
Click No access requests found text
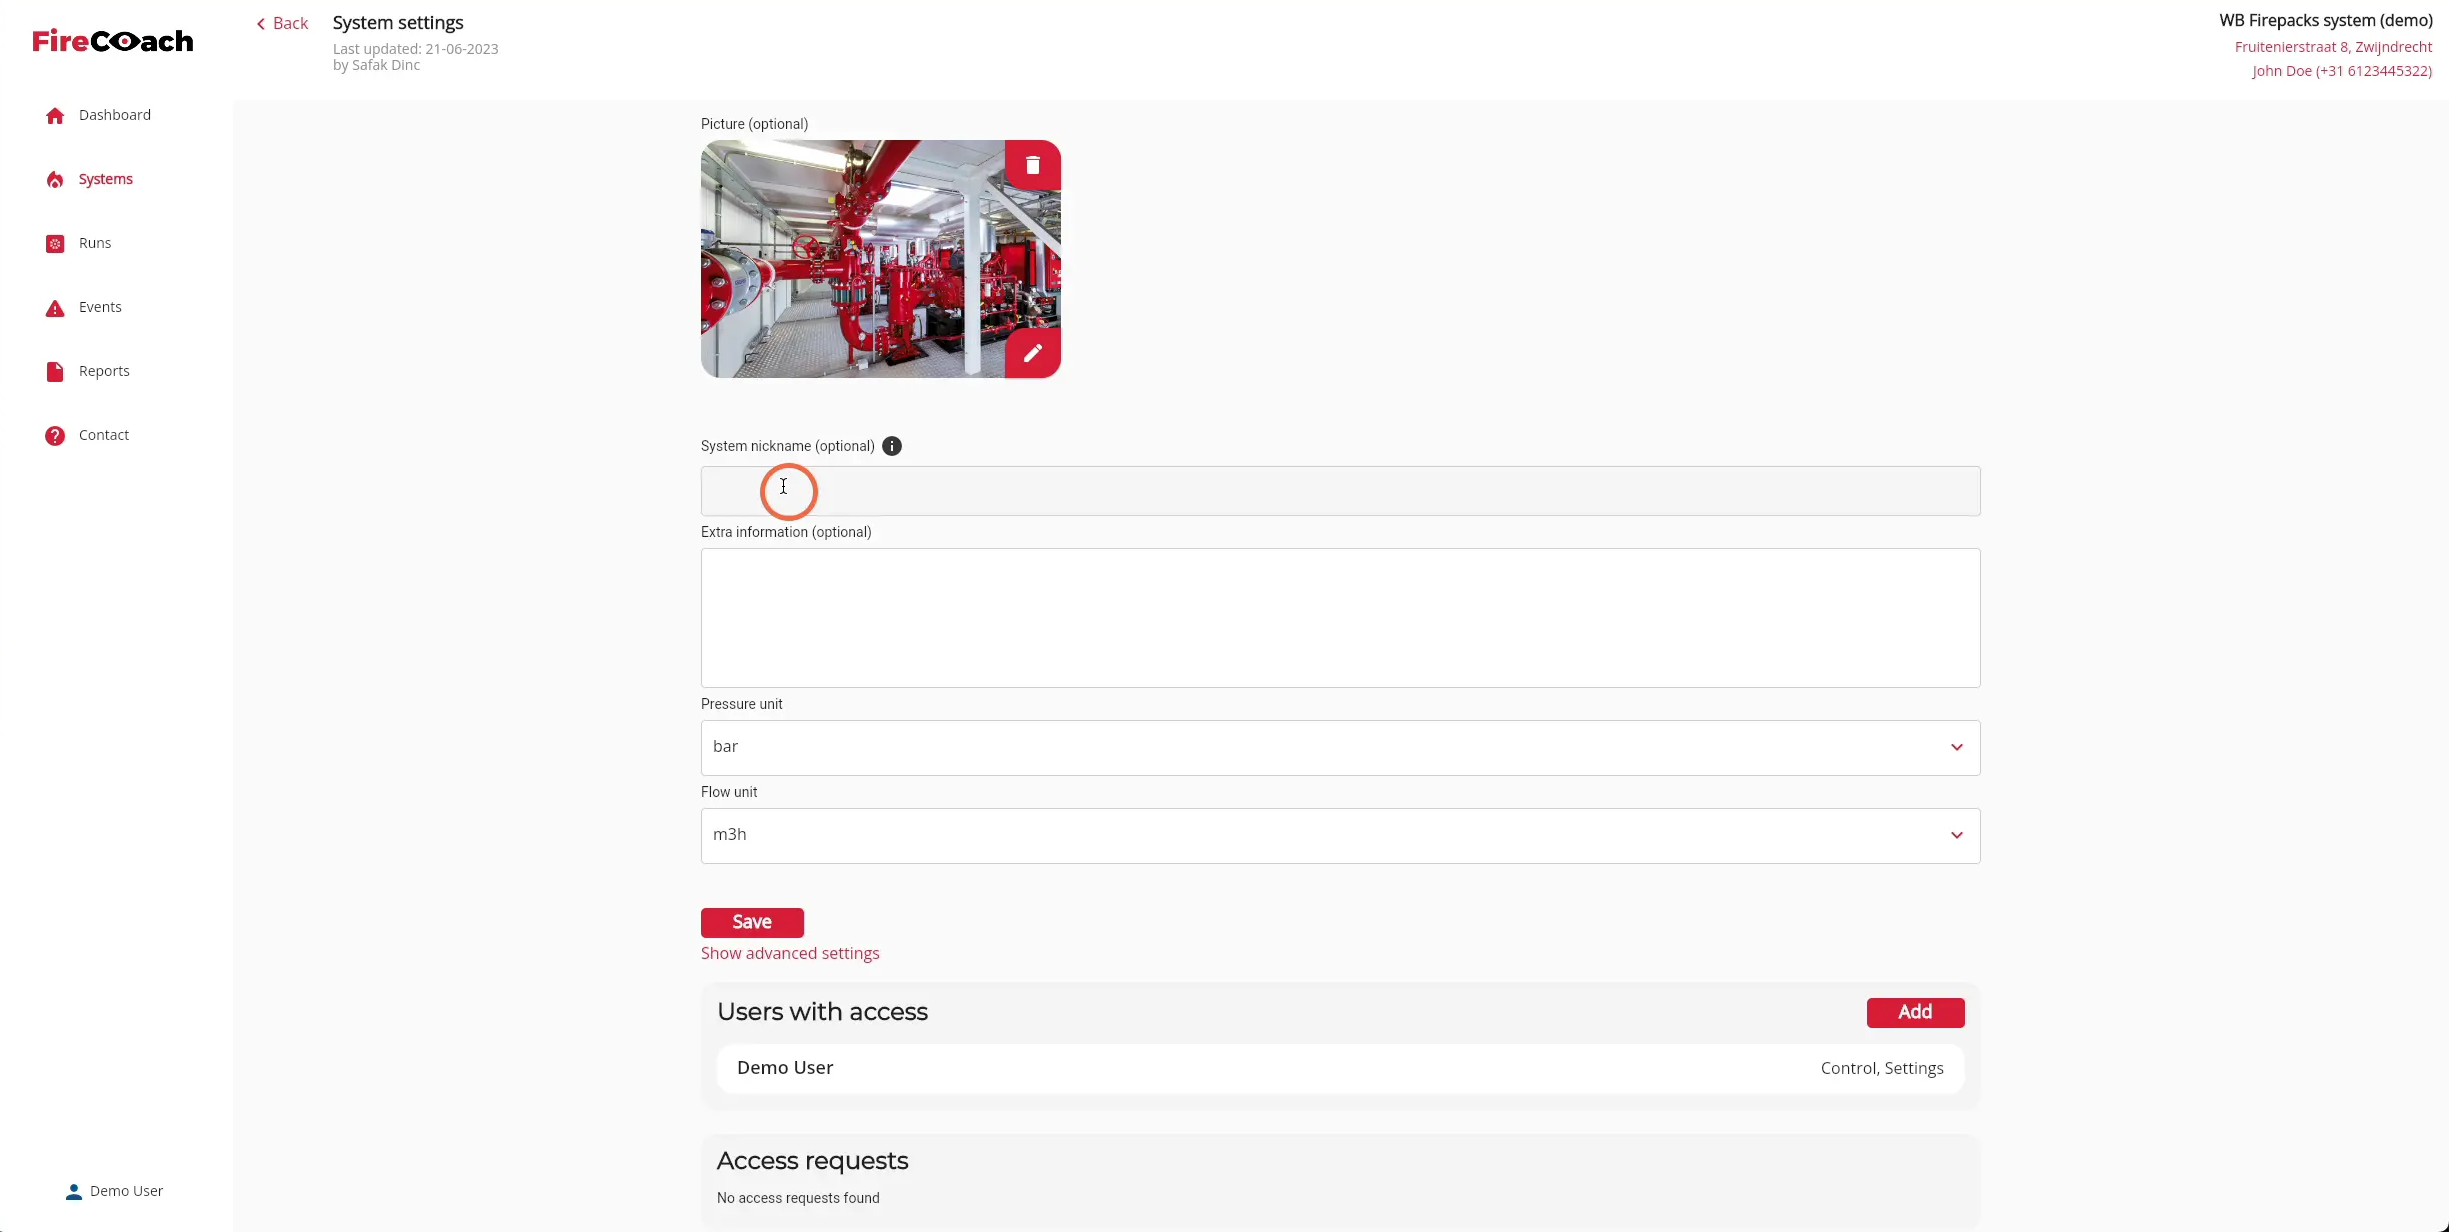coord(798,1198)
